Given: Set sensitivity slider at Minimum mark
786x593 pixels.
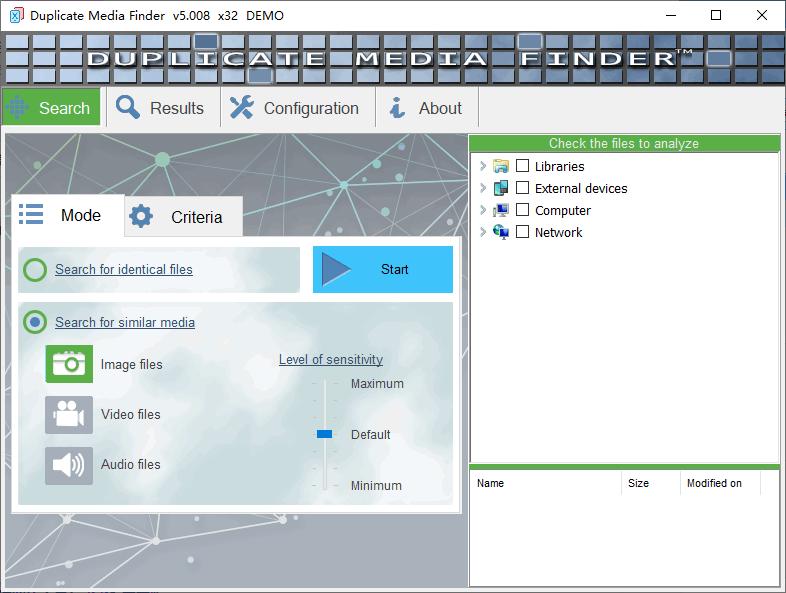Looking at the screenshot, I should coord(325,486).
